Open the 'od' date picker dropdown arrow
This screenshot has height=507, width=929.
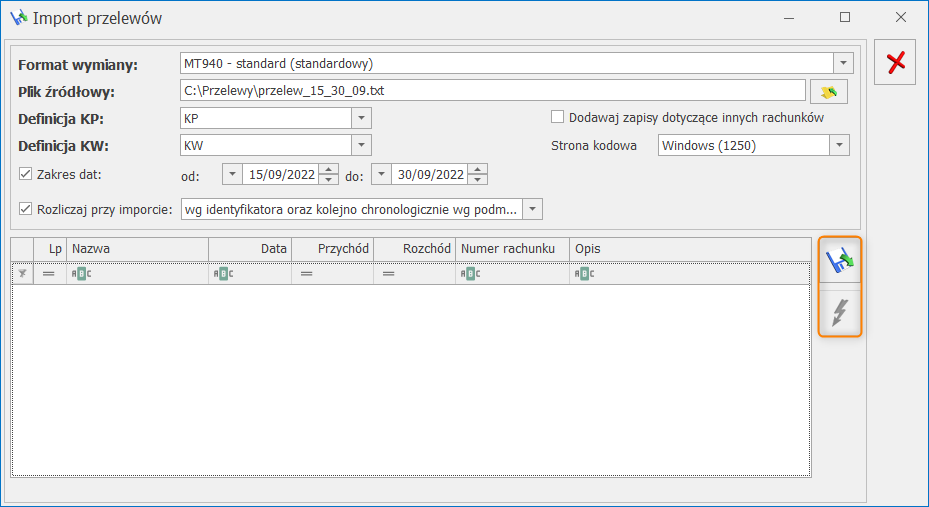[x=232, y=174]
